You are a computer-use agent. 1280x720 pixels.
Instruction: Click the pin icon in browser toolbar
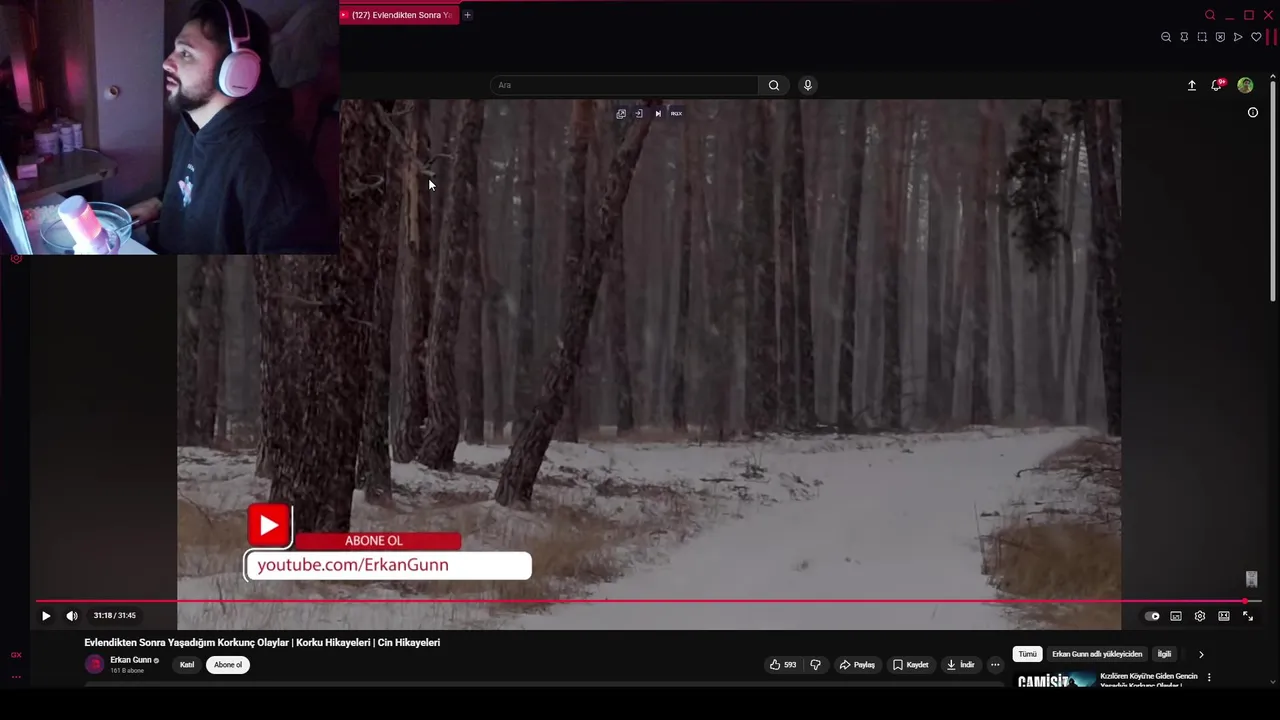point(1184,37)
